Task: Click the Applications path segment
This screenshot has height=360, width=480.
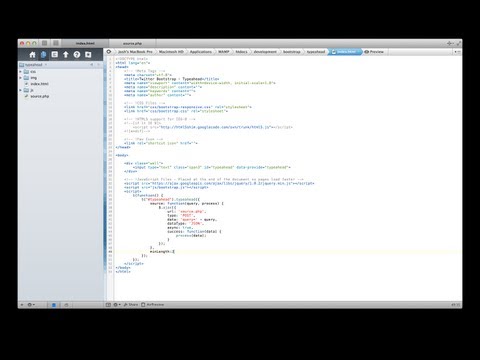Action: tap(201, 52)
